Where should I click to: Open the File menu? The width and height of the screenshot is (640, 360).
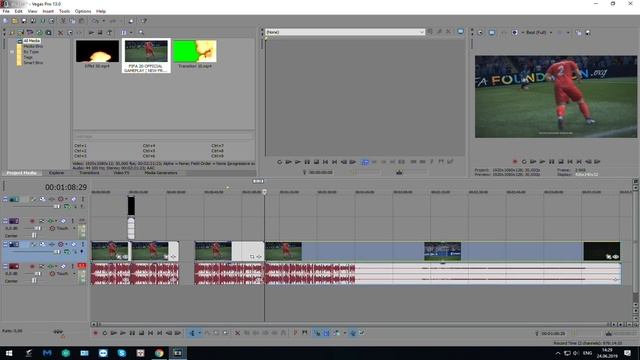(6, 11)
